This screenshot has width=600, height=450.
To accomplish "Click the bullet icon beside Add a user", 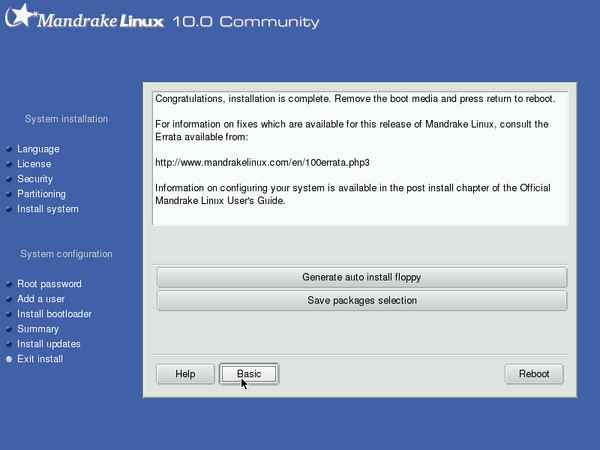I will (9, 299).
